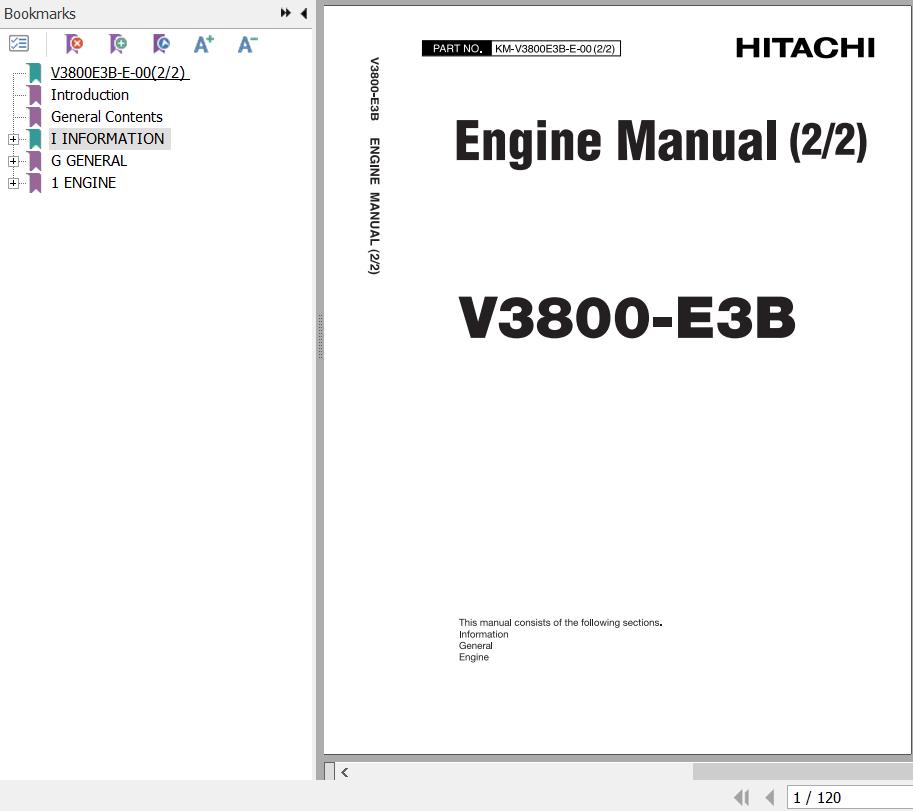Image resolution: width=913 pixels, height=811 pixels.
Task: Click the vertical spine text V3800-E3B
Action: tap(374, 89)
